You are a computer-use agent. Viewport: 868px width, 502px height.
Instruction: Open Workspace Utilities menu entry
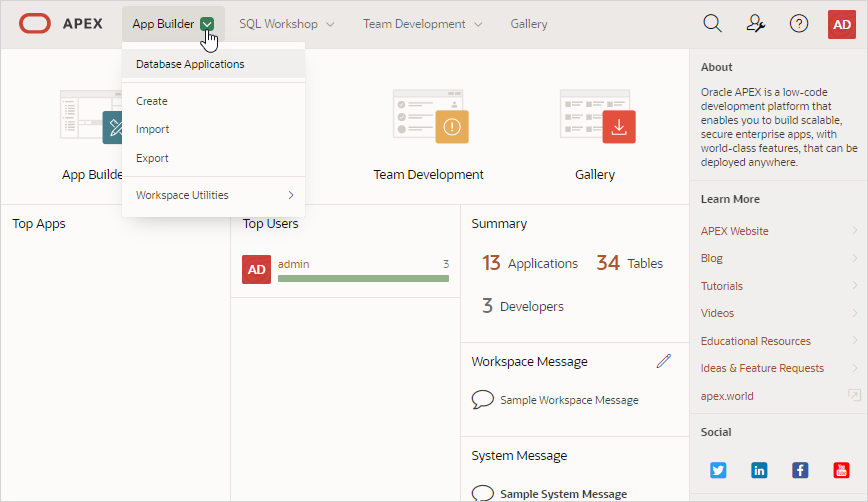(213, 195)
